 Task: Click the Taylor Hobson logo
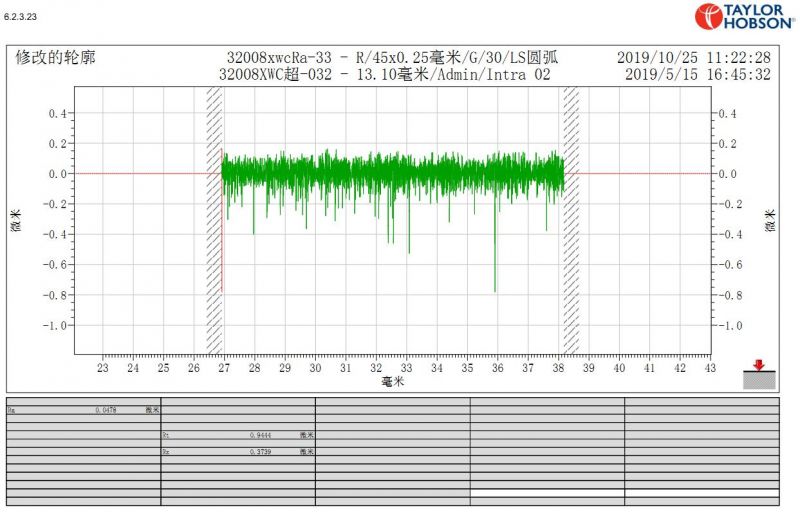[x=744, y=16]
